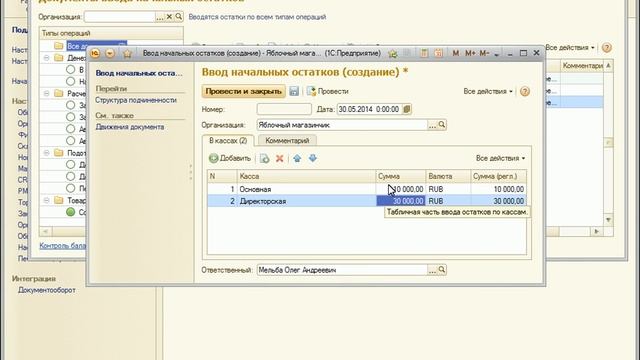Clear the background Организация filter with the X icon

pos(169,17)
